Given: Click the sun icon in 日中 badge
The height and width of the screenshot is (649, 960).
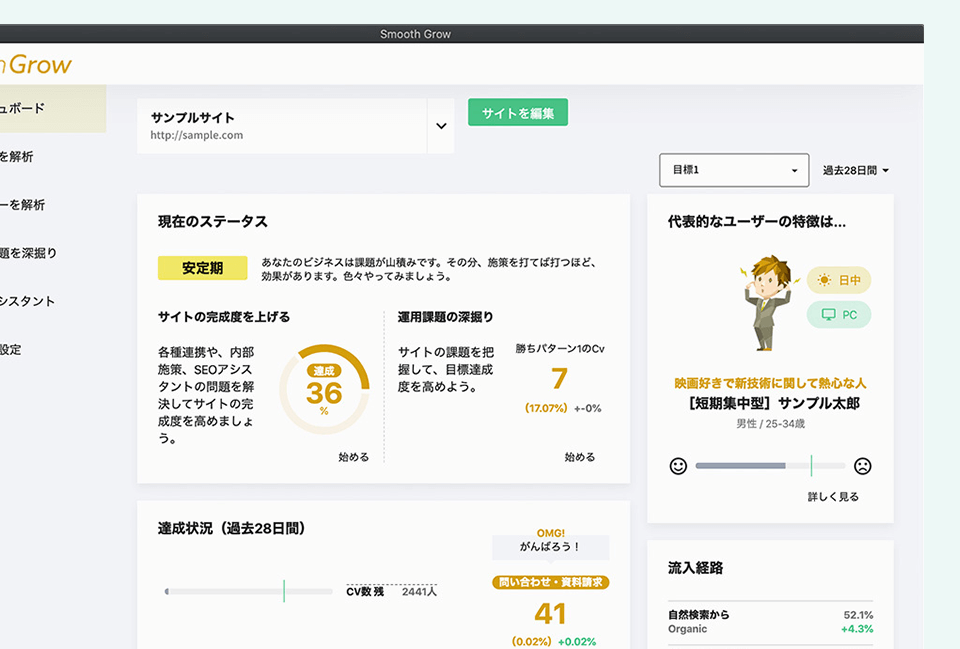Looking at the screenshot, I should [x=824, y=280].
